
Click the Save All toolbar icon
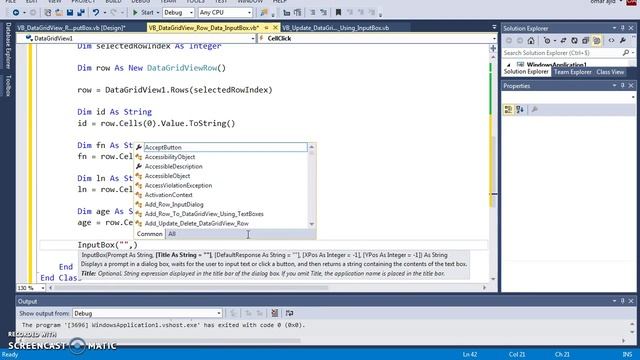(x=81, y=13)
